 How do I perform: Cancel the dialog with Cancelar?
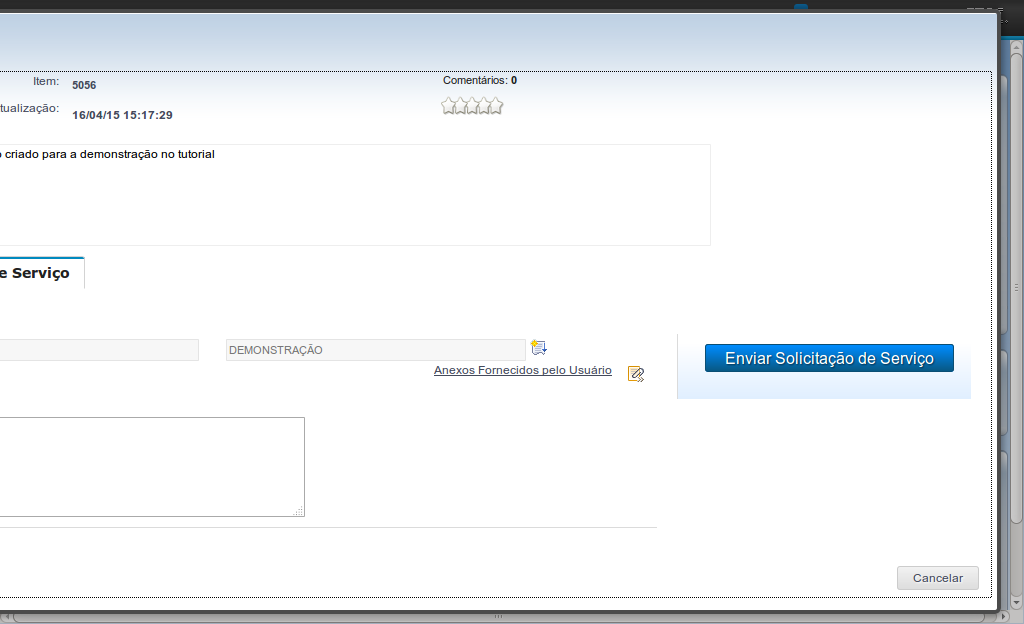937,578
